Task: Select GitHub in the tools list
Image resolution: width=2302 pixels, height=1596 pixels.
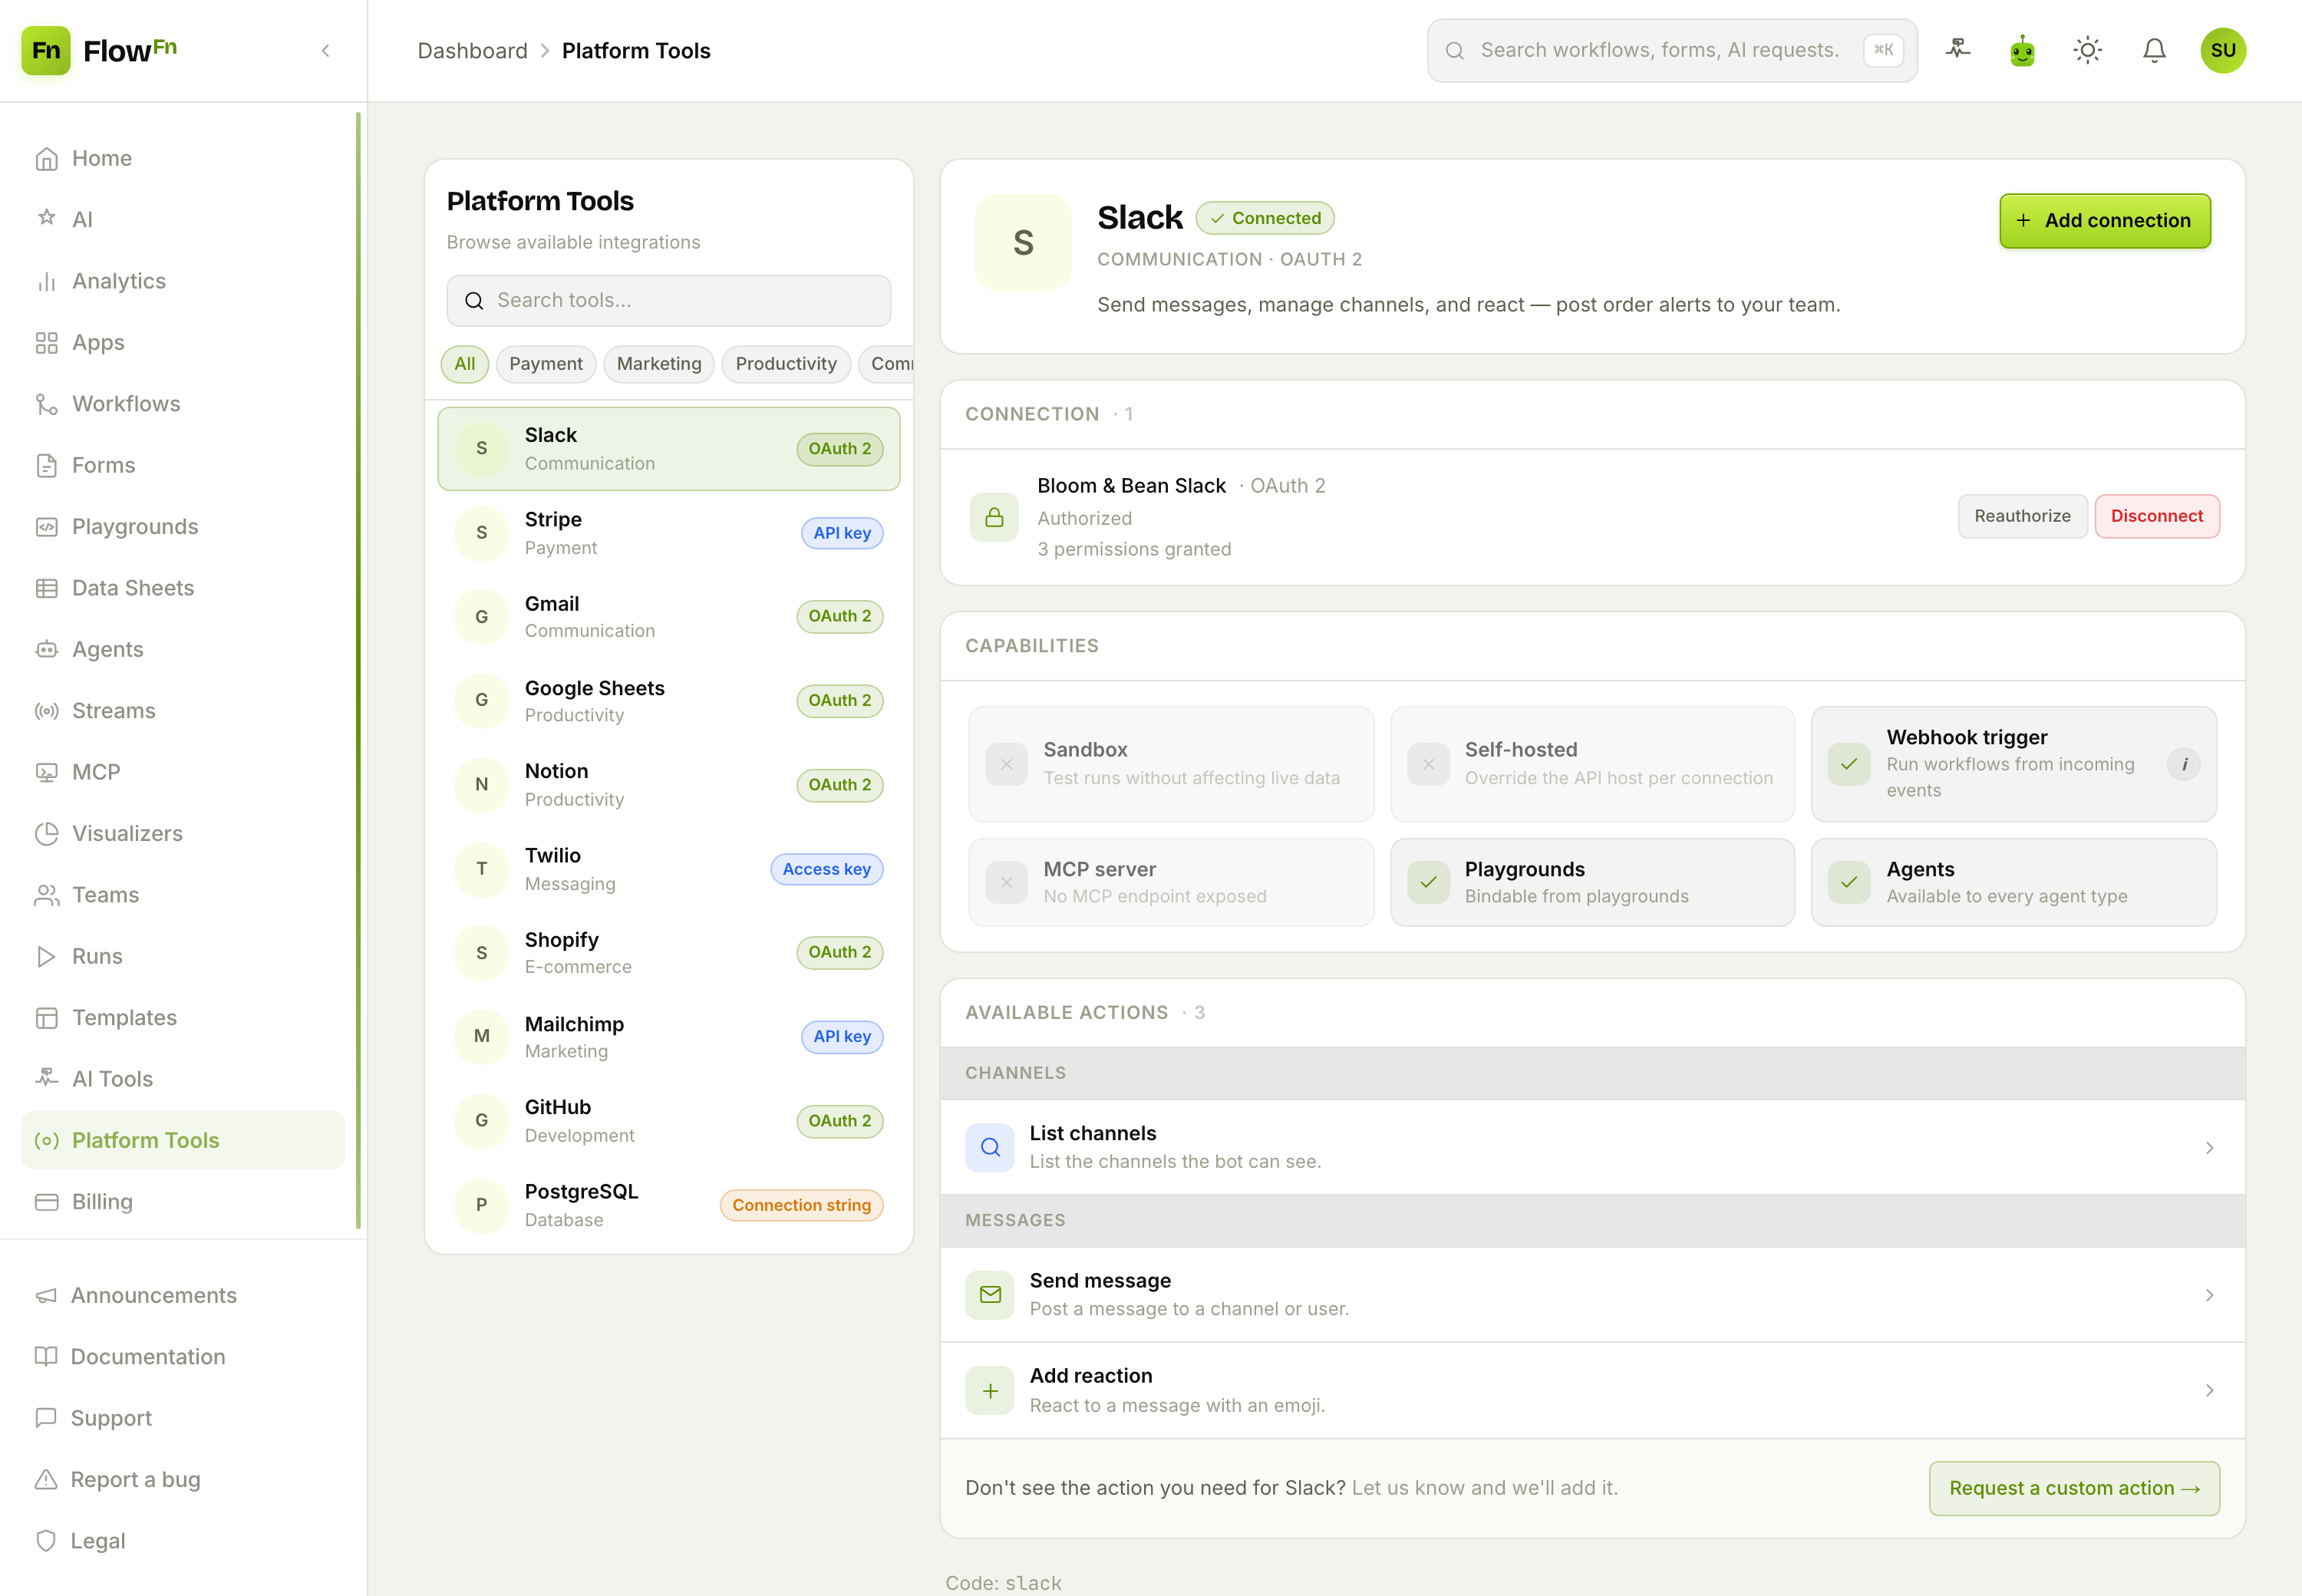Action: point(668,1121)
